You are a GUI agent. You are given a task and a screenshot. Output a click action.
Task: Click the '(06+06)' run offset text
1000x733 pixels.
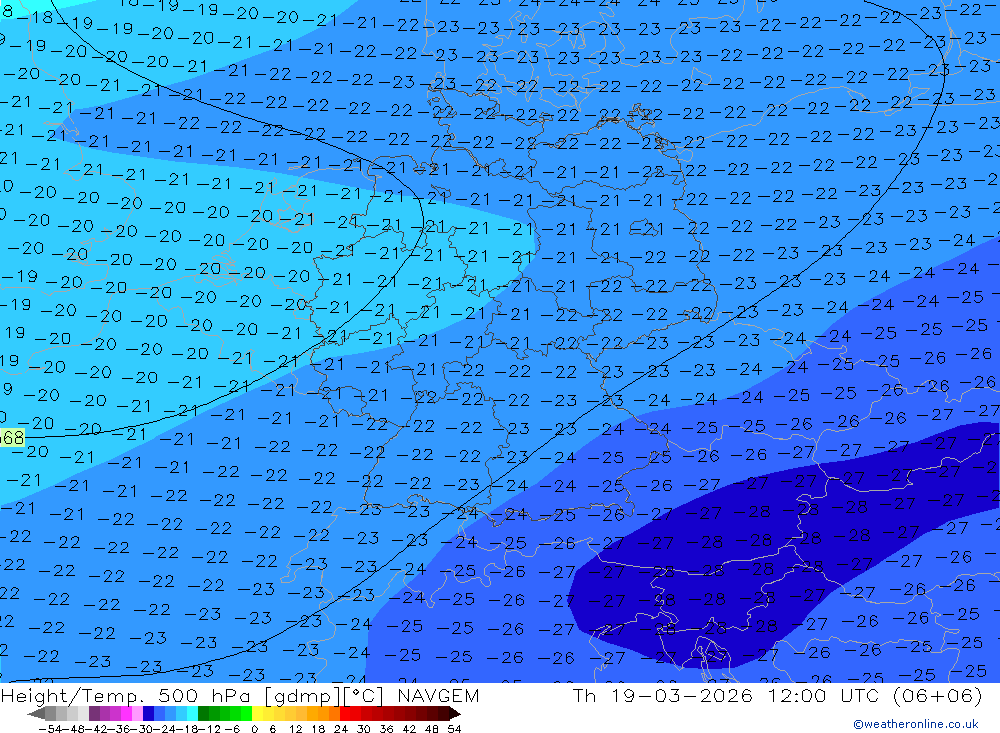pyautogui.click(x=937, y=695)
